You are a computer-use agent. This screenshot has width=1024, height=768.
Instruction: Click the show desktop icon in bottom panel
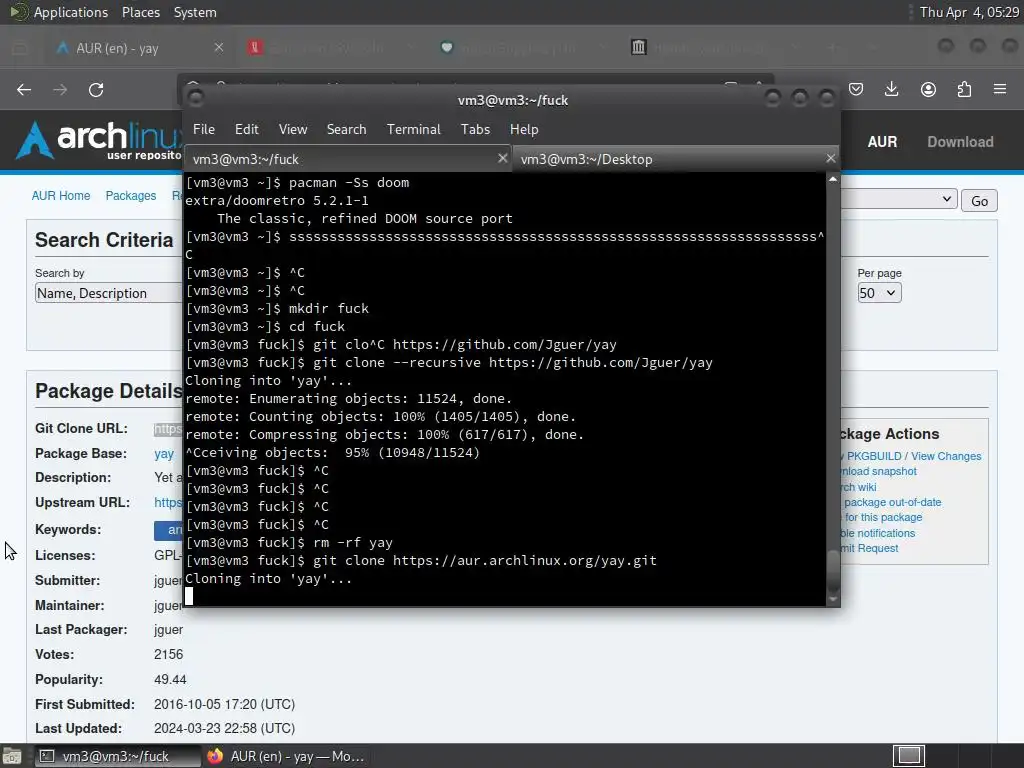[x=12, y=756]
